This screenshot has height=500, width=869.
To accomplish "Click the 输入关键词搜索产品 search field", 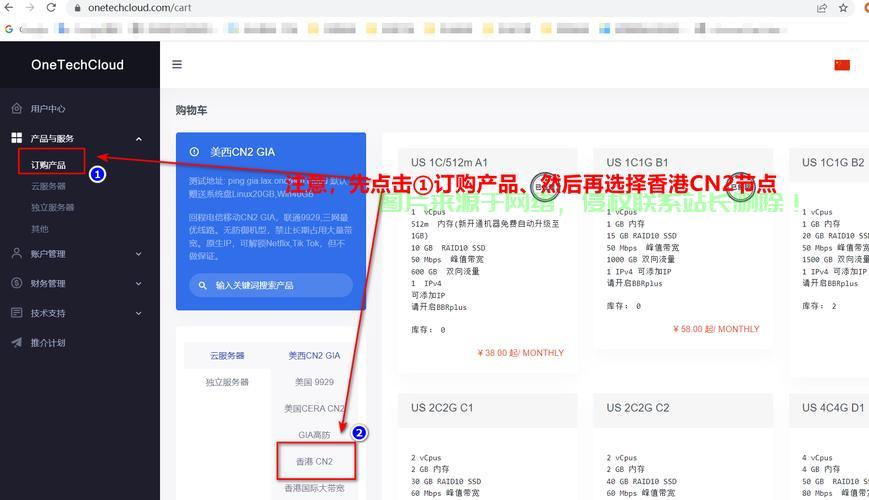I will point(270,285).
